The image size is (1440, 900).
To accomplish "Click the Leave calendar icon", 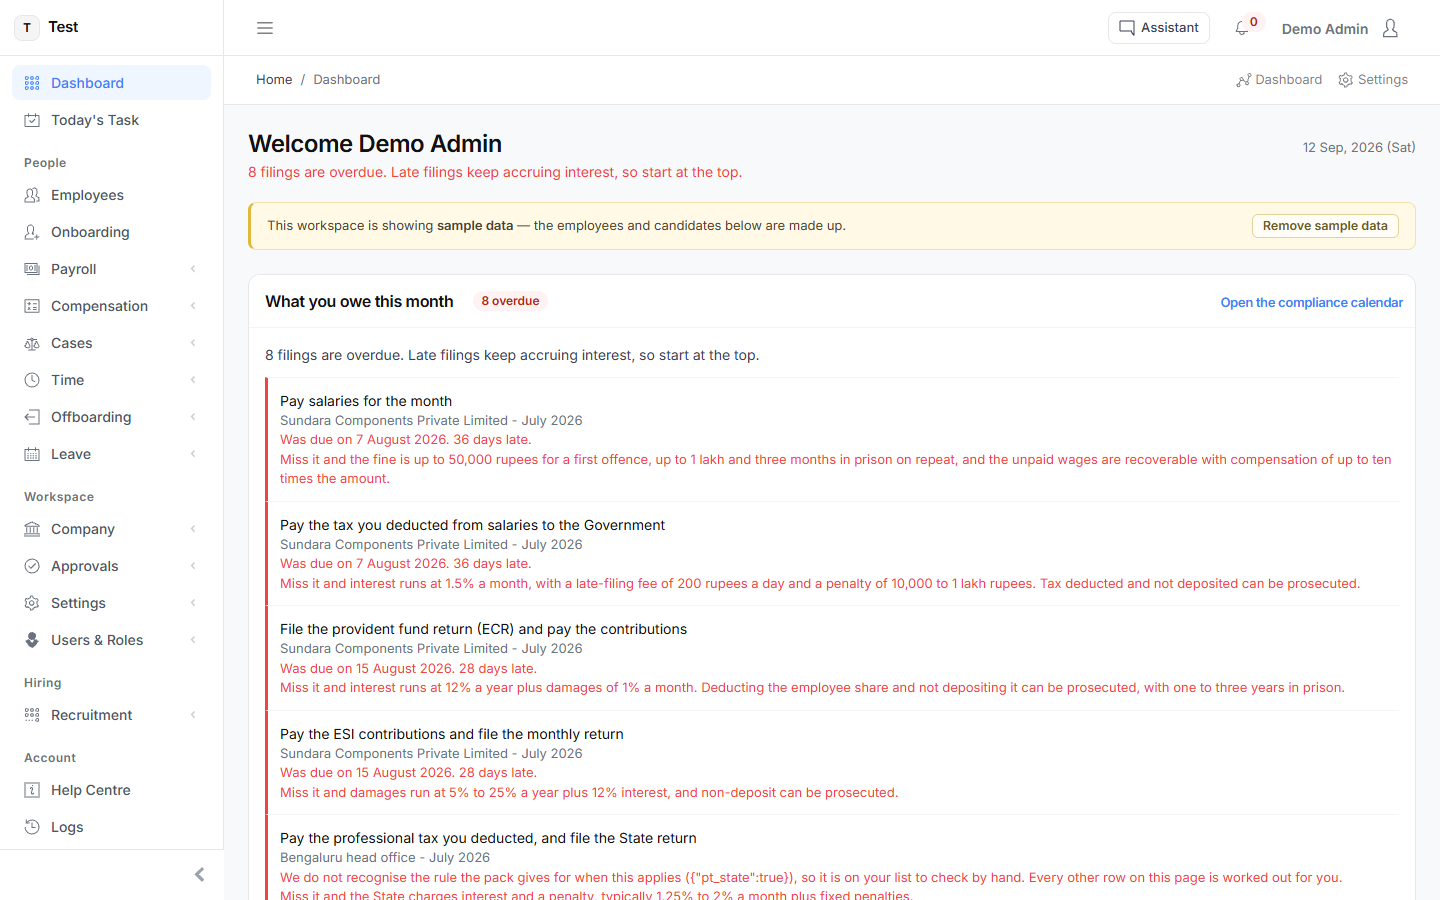I will pyautogui.click(x=32, y=454).
